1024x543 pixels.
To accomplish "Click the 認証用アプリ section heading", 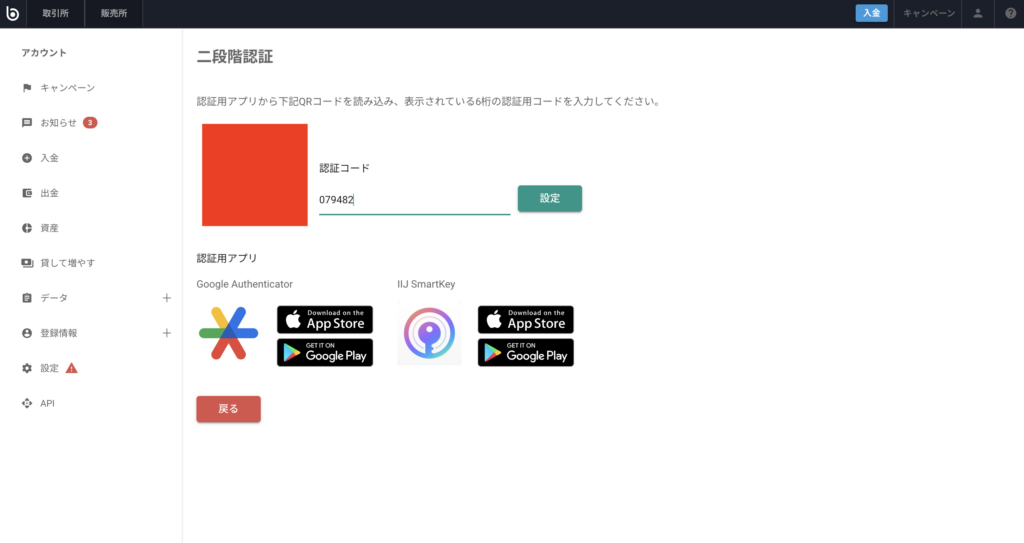I will tap(227, 258).
